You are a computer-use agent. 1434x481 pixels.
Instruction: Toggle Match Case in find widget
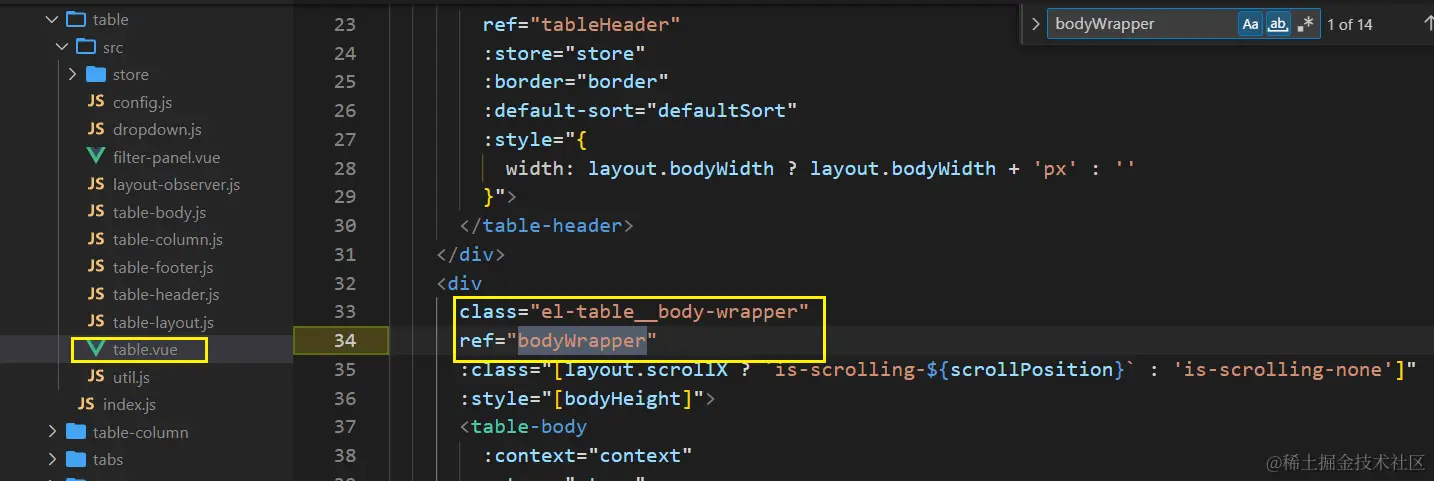tap(1250, 24)
